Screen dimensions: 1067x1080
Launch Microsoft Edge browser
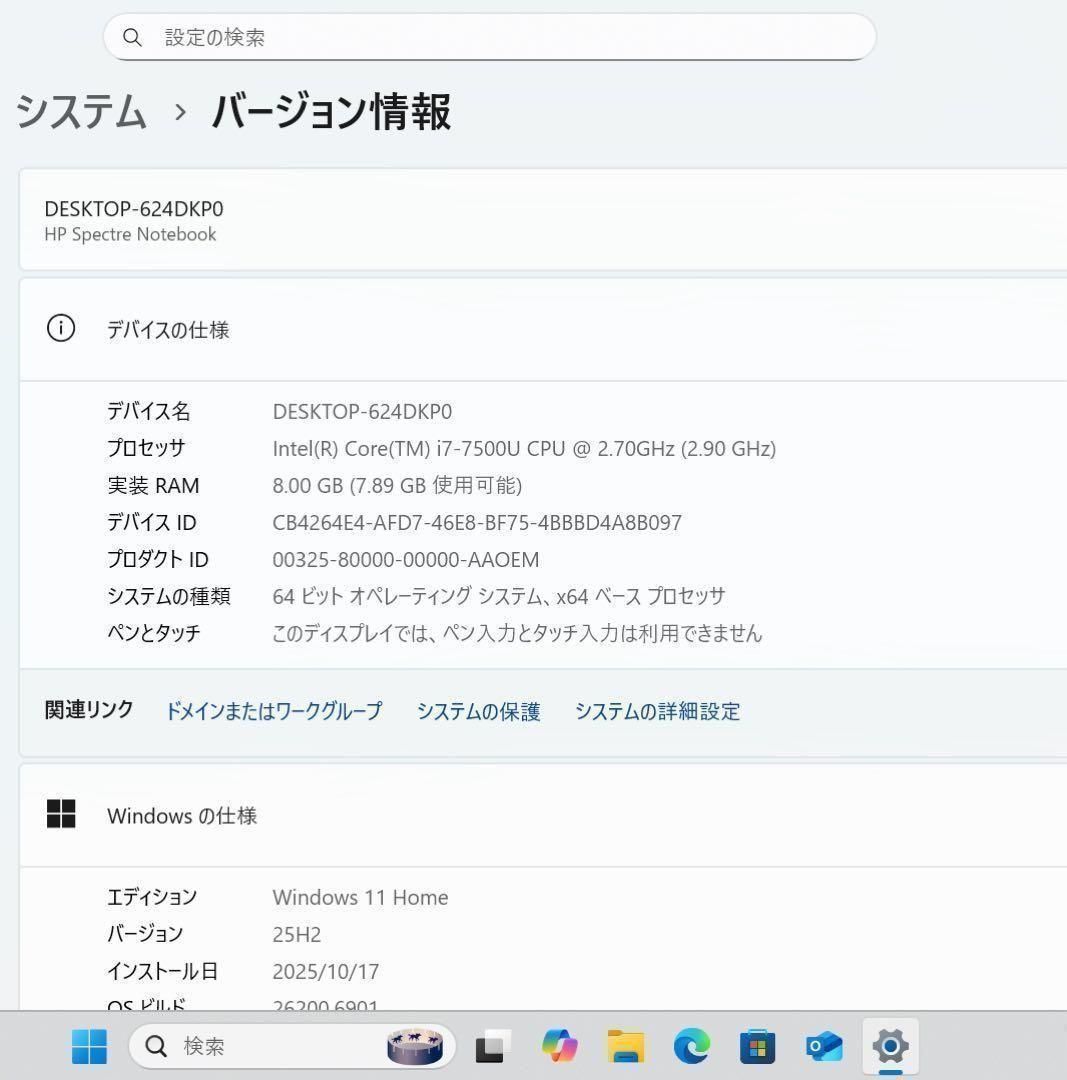(x=691, y=1046)
